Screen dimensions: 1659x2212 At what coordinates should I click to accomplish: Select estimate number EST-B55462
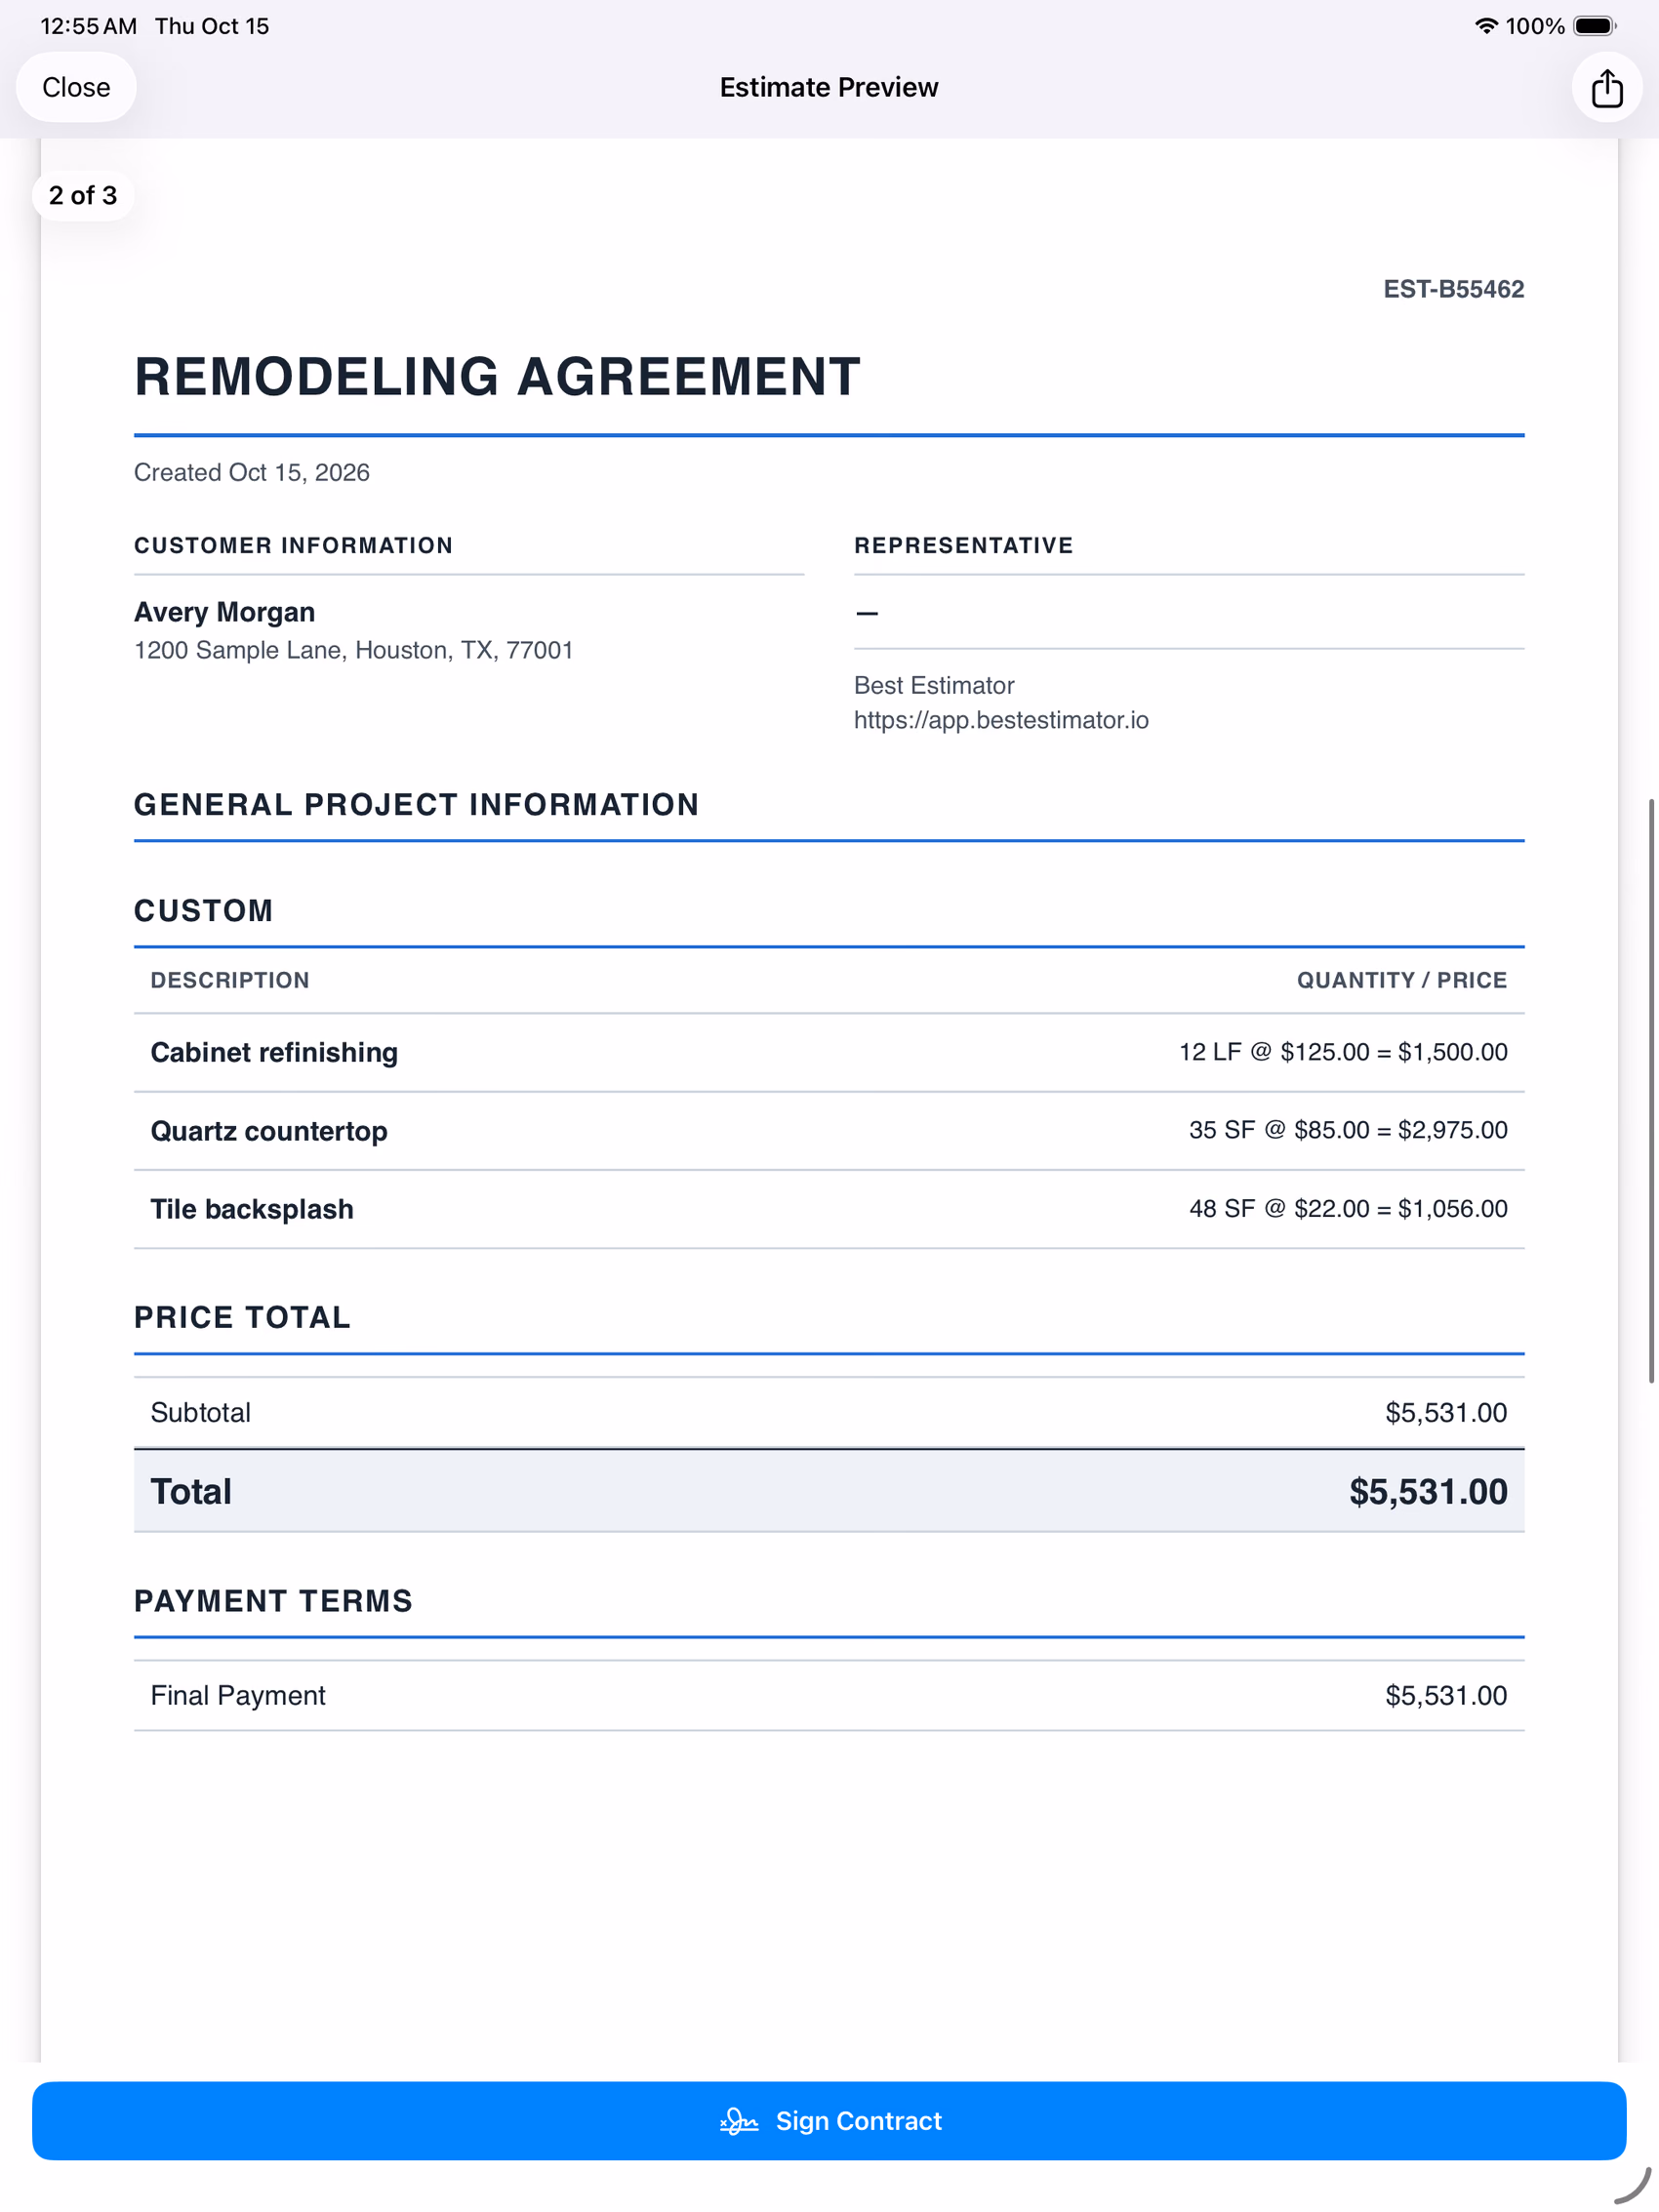(1453, 289)
